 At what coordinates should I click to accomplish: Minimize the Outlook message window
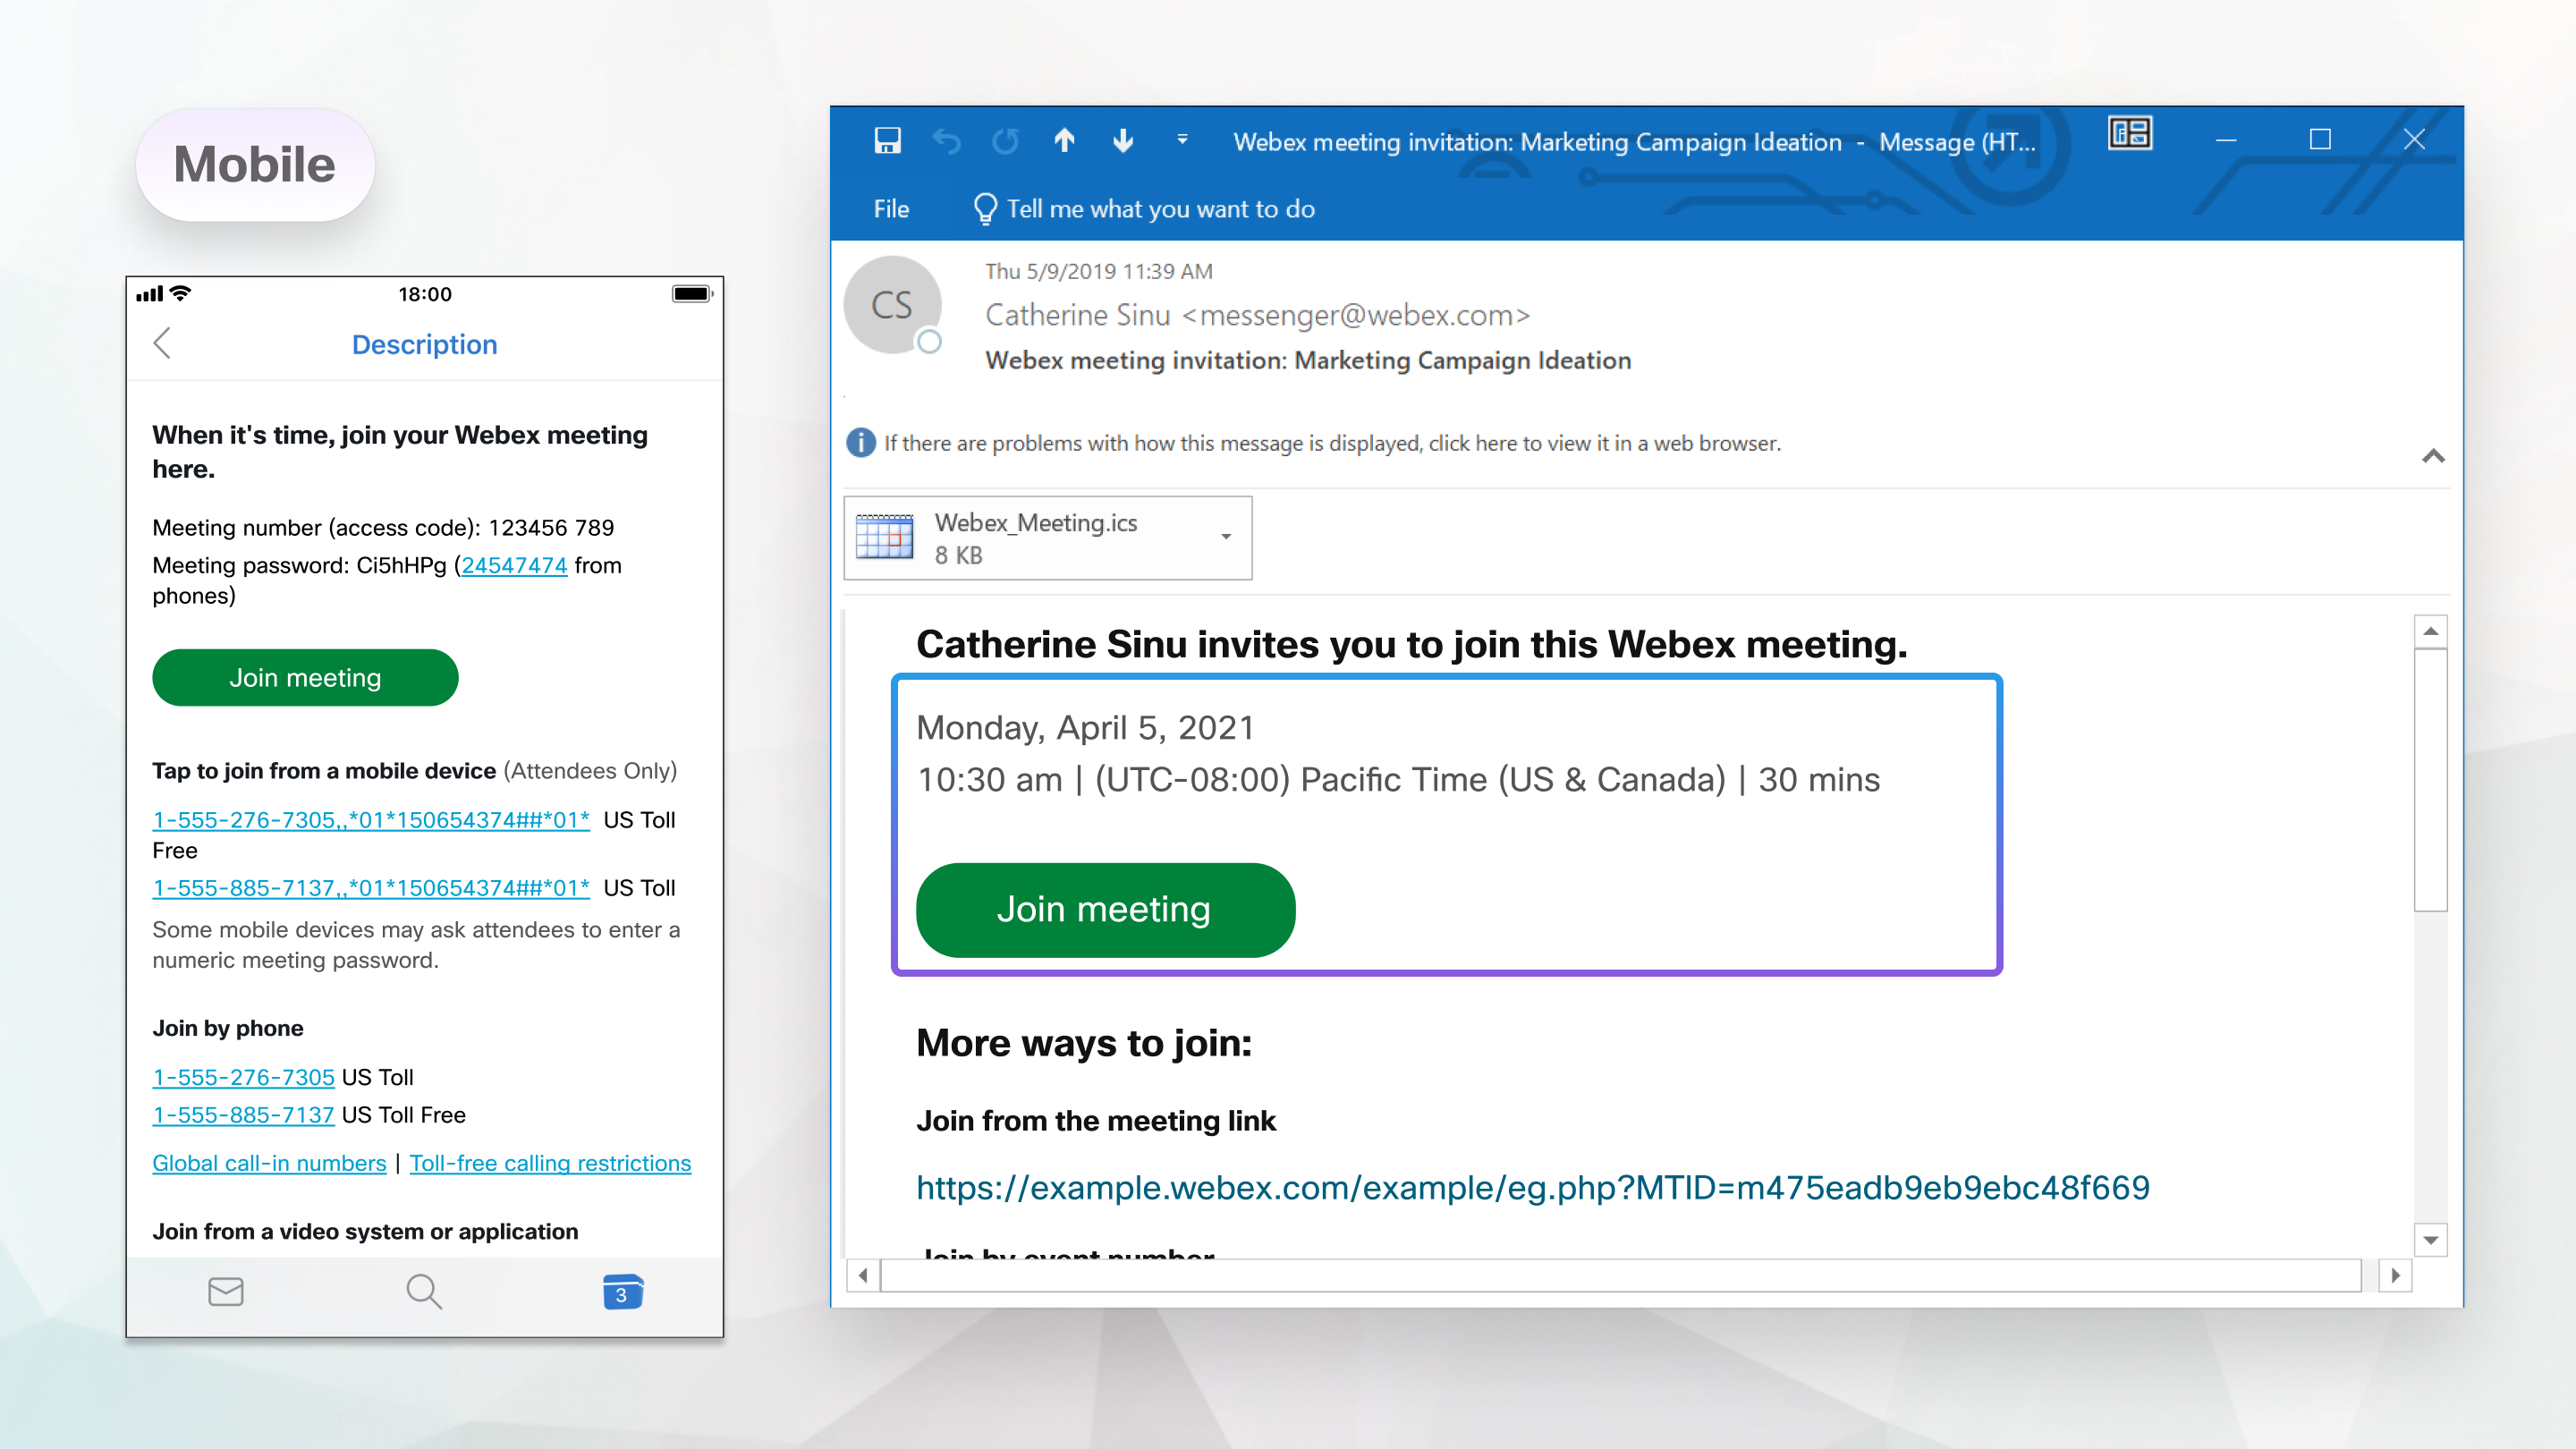click(x=2226, y=140)
